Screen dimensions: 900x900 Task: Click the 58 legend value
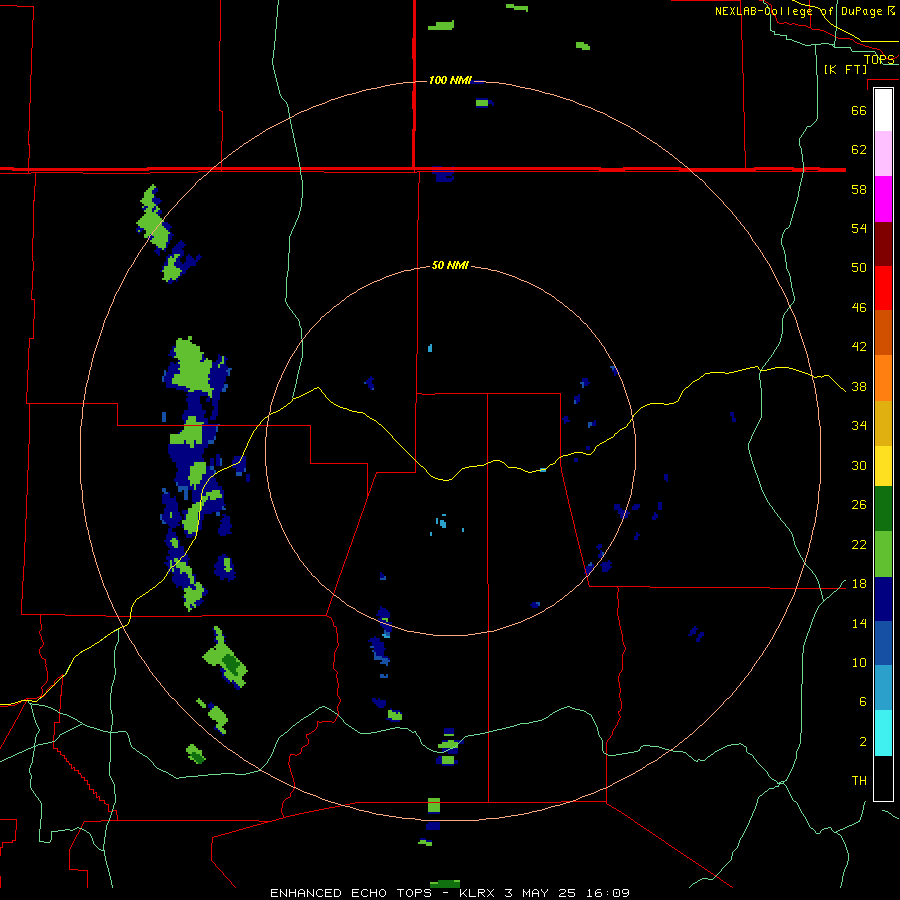pos(859,189)
